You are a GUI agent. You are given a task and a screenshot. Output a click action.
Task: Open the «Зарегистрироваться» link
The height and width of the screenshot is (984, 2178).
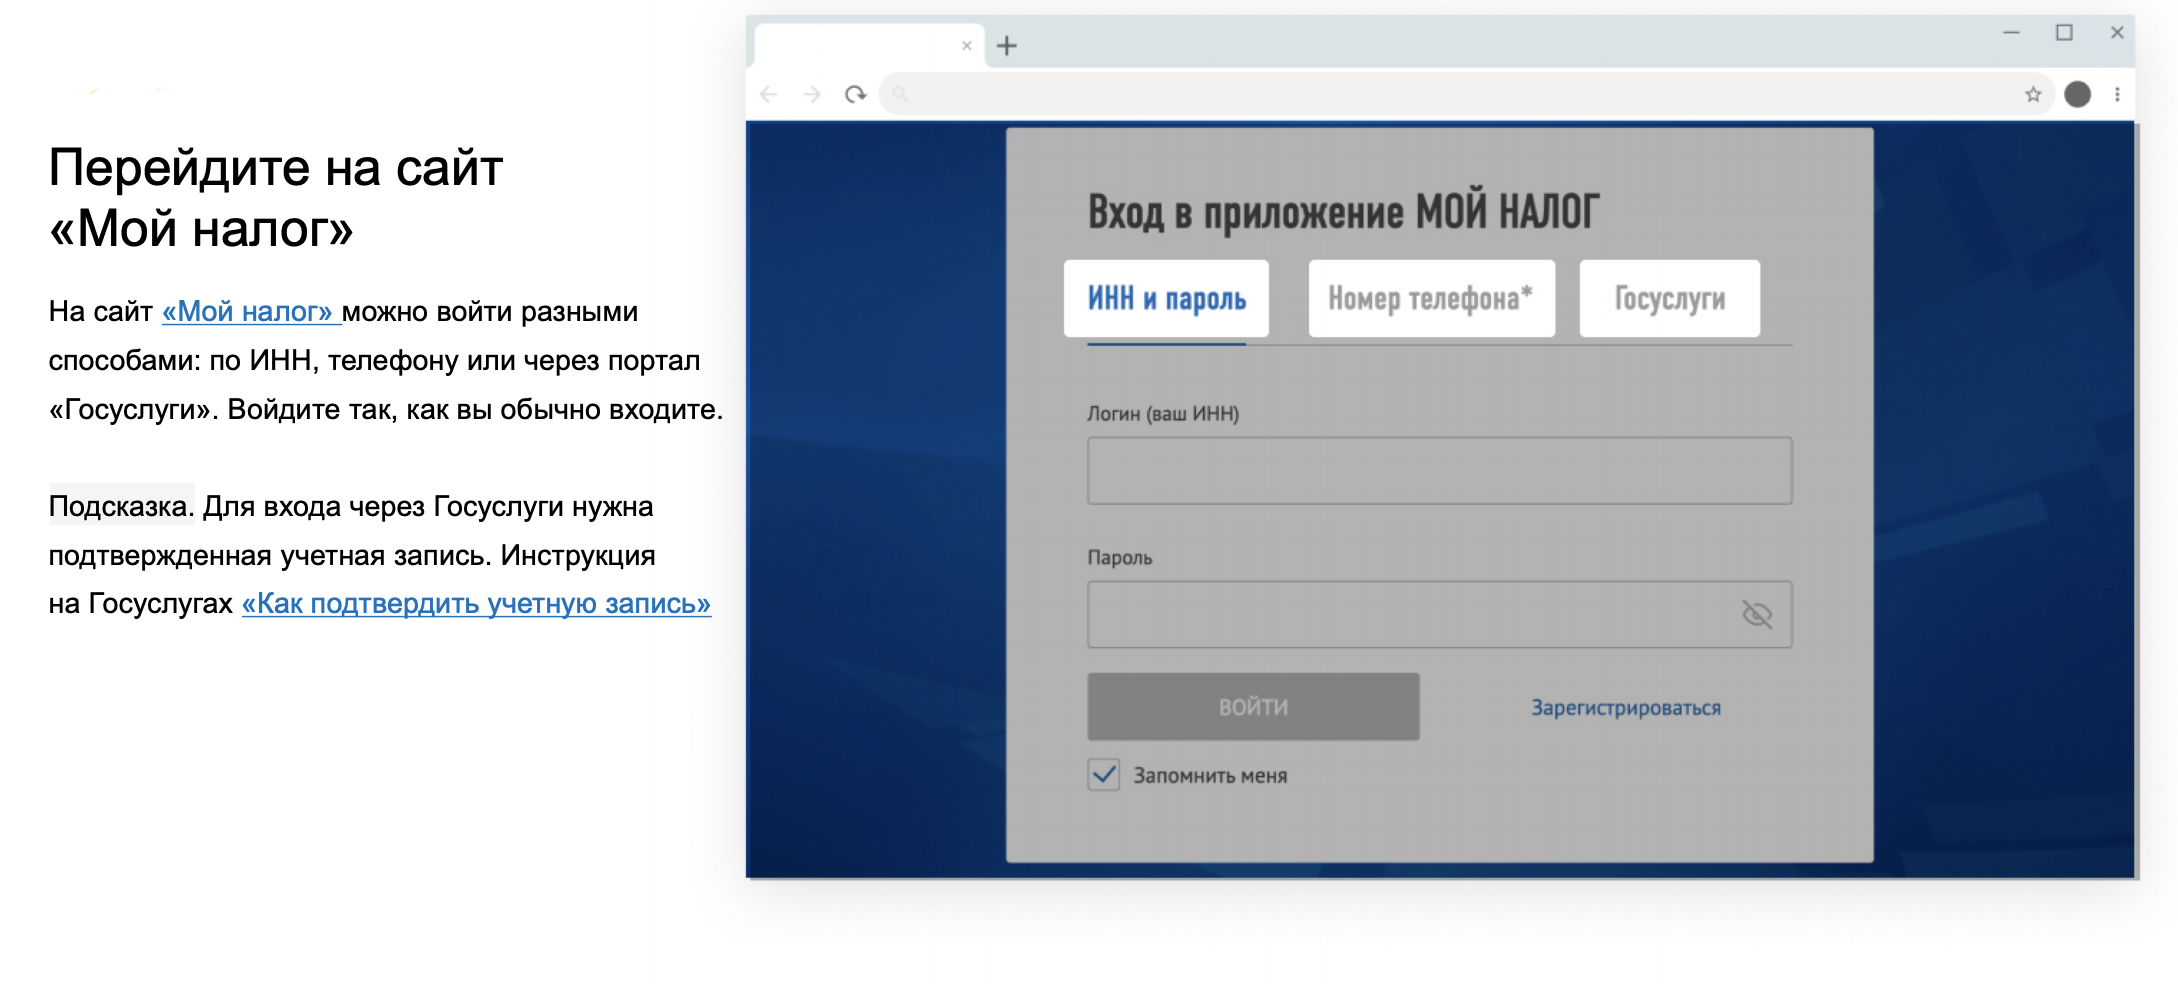tap(1626, 708)
